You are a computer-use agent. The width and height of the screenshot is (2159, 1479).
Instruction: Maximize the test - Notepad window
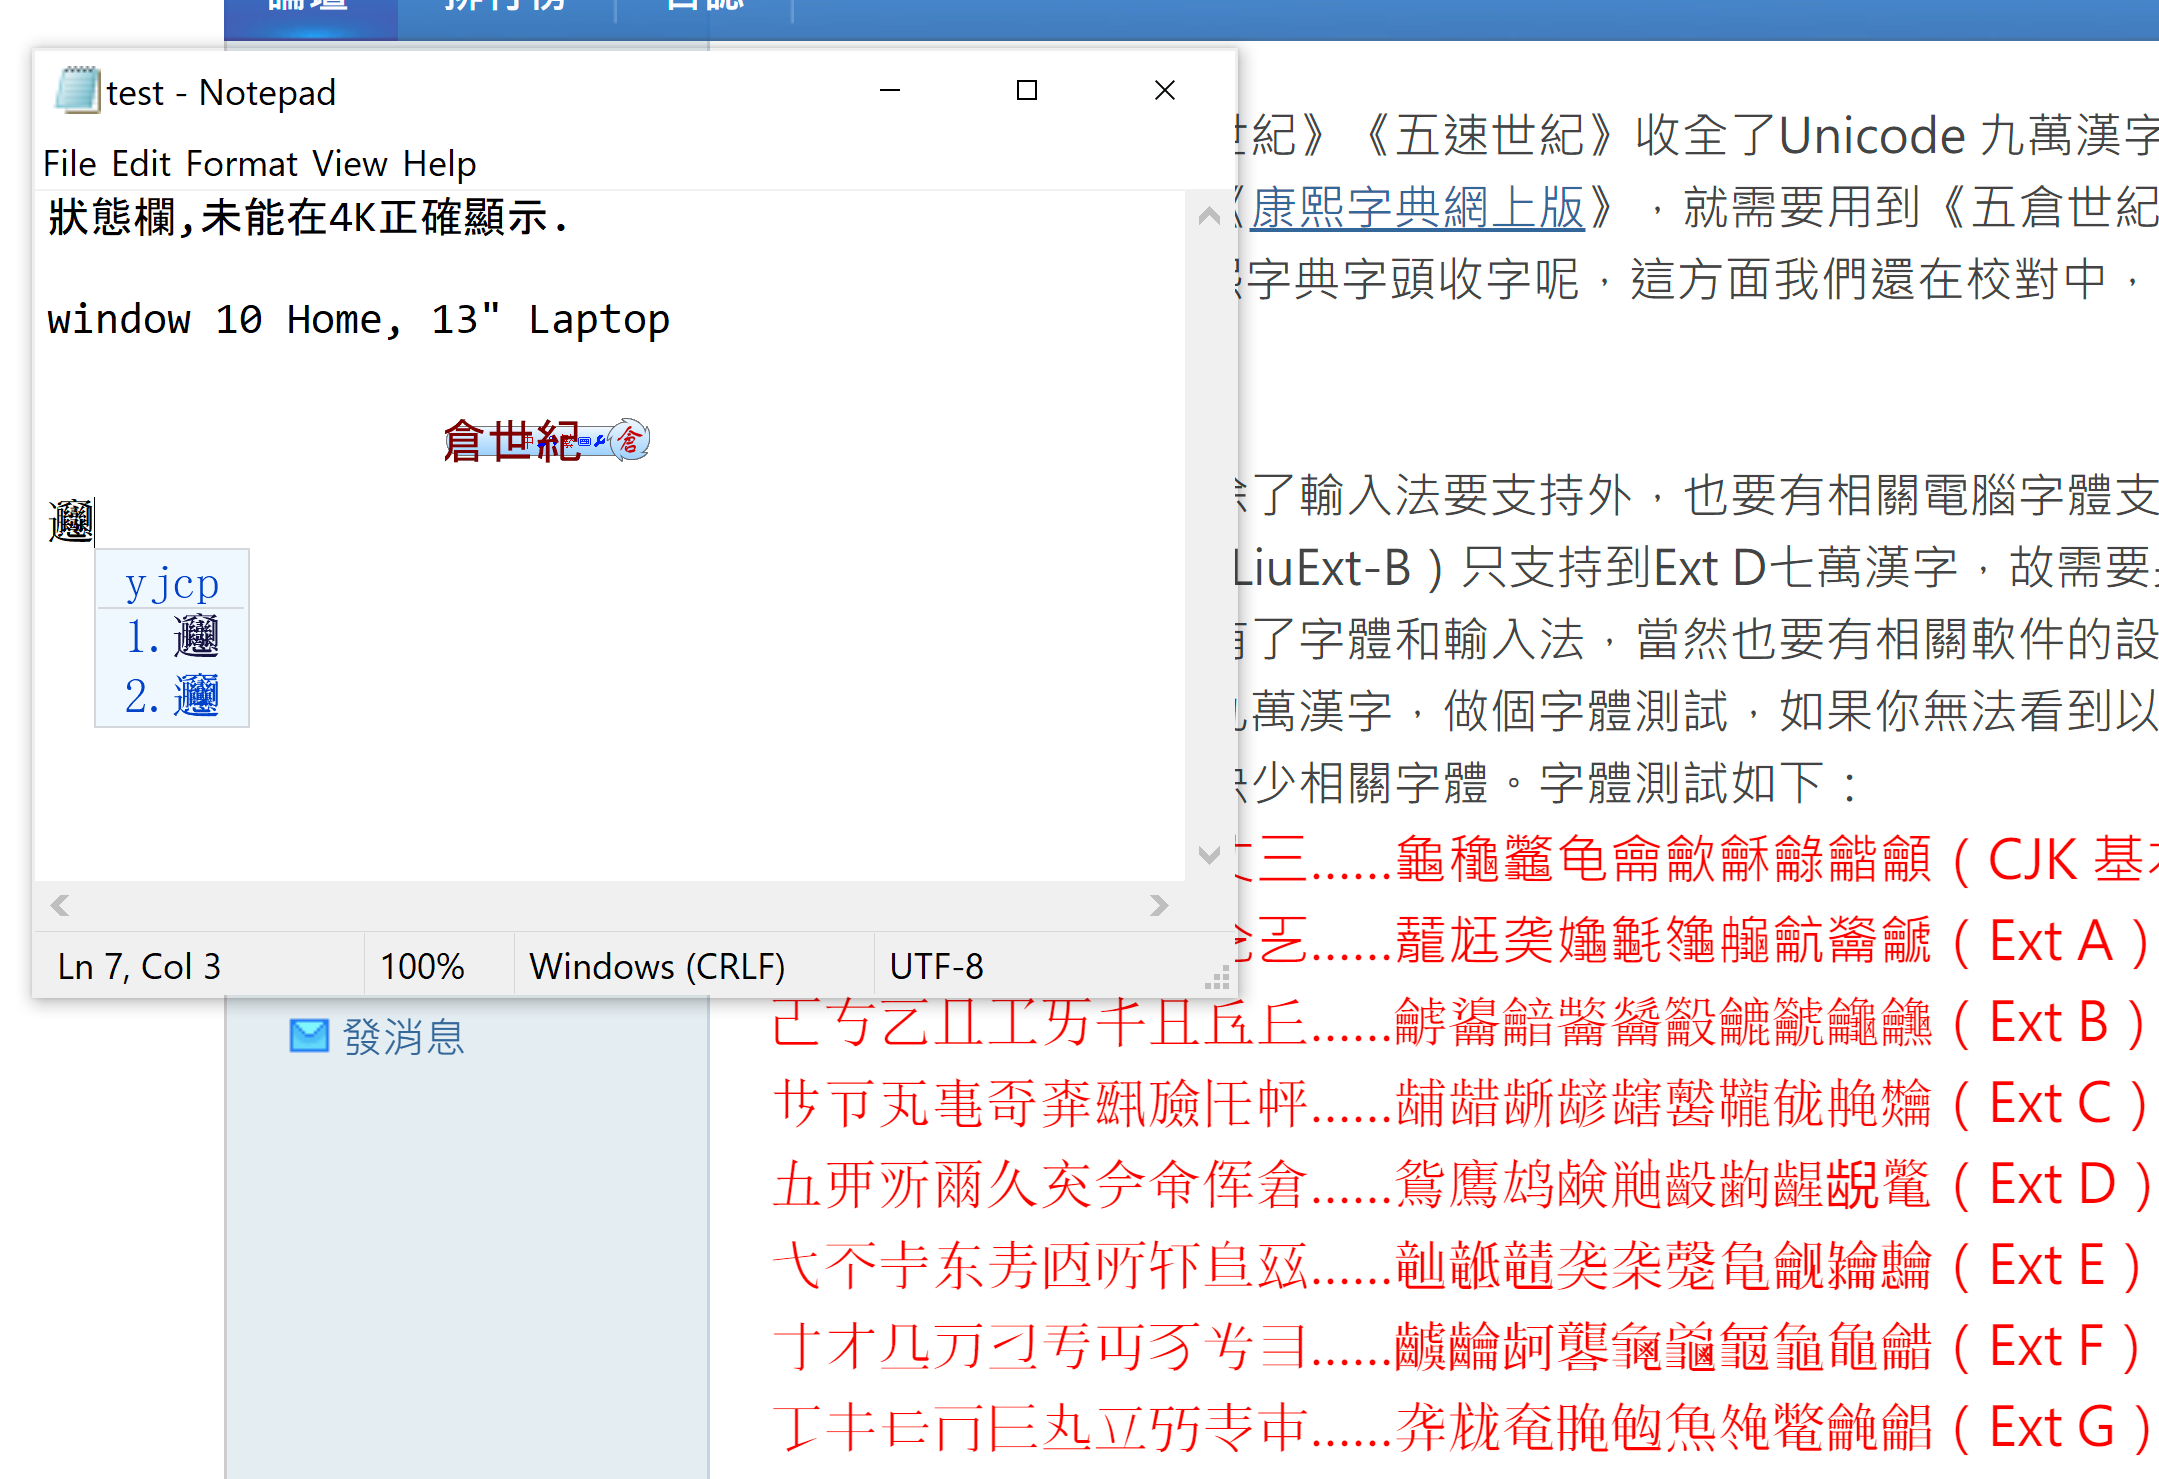(1027, 90)
